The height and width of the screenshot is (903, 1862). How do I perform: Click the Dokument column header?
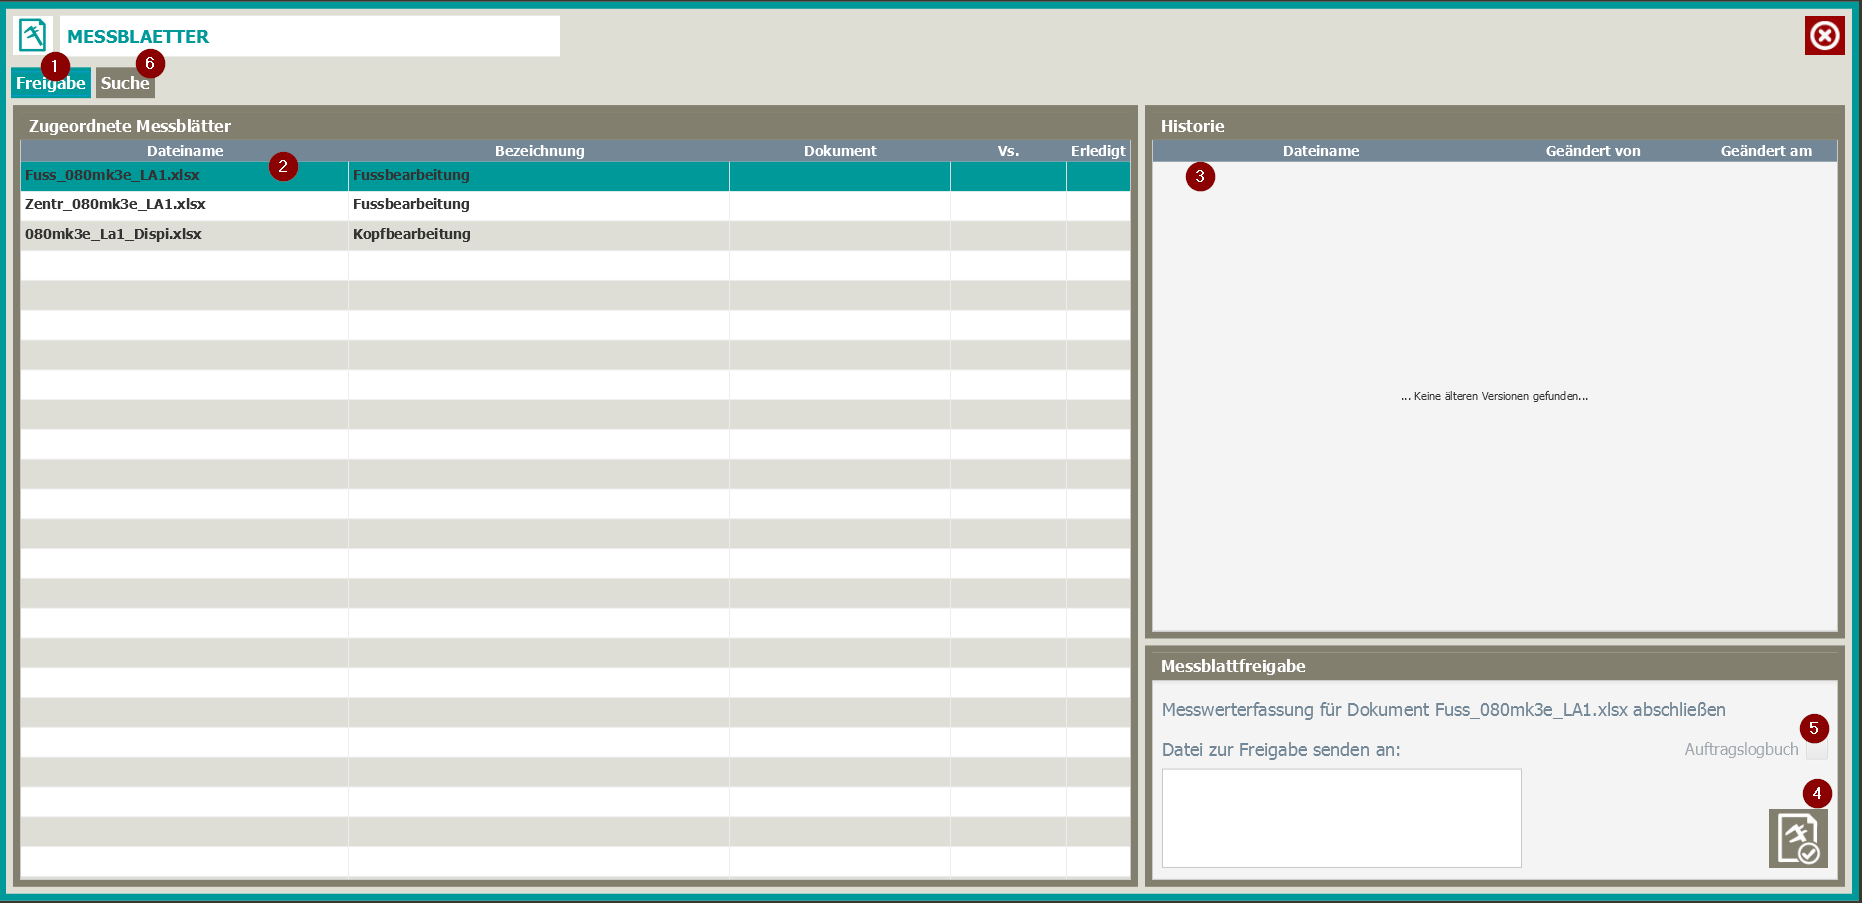[x=839, y=151]
